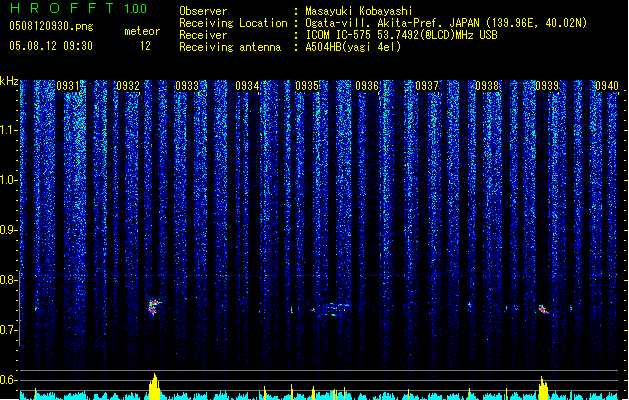This screenshot has width=629, height=400.
Task: Click the meteor count value 12
Action: [145, 46]
